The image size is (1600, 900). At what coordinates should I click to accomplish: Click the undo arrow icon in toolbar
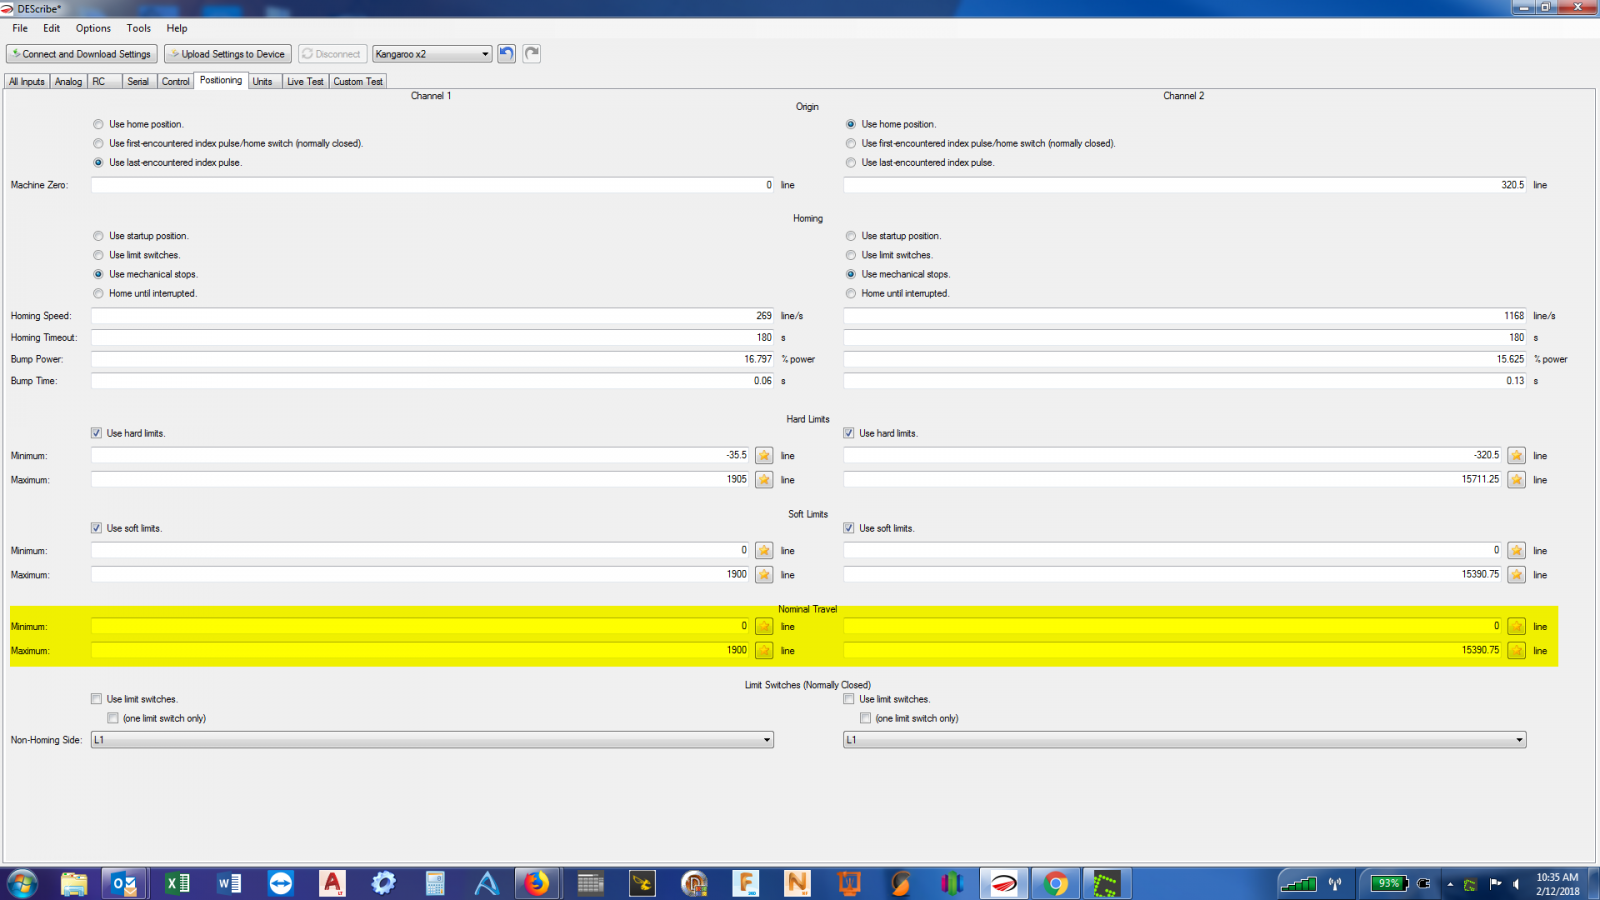pyautogui.click(x=507, y=54)
